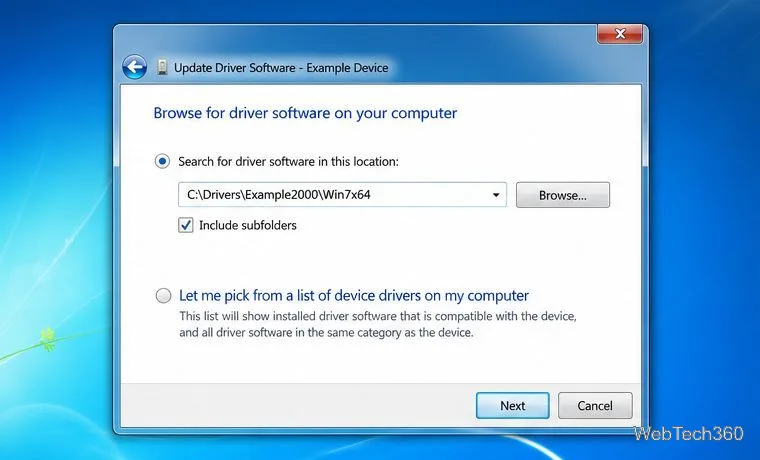Select "Search for driver software in this location" radio
Image resolution: width=760 pixels, height=460 pixels.
click(162, 161)
